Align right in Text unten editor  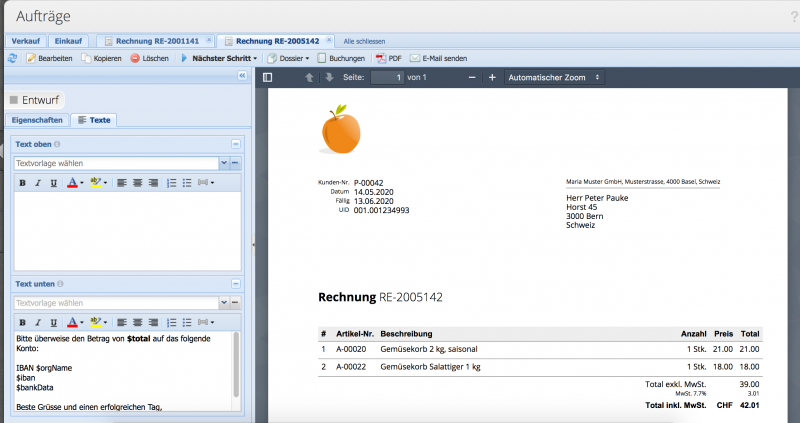153,322
